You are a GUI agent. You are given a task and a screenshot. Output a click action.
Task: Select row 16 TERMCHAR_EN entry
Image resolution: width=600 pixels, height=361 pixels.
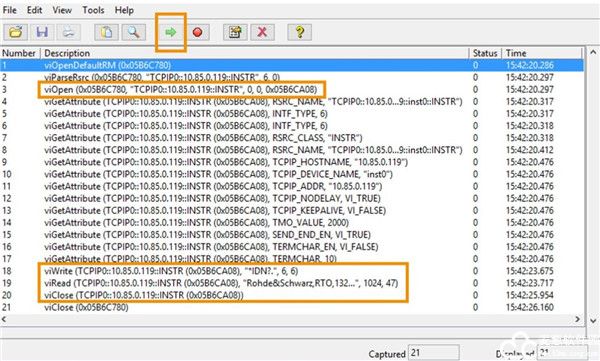click(x=292, y=247)
